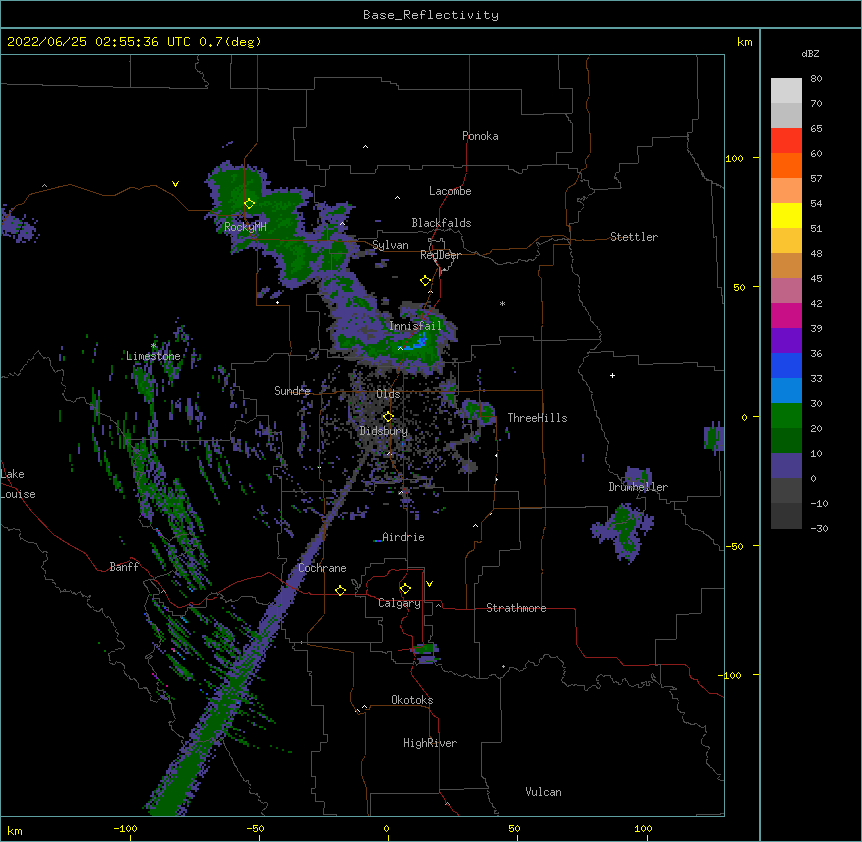The width and height of the screenshot is (862, 842).
Task: Click the Strathmore town label
Action: (516, 608)
